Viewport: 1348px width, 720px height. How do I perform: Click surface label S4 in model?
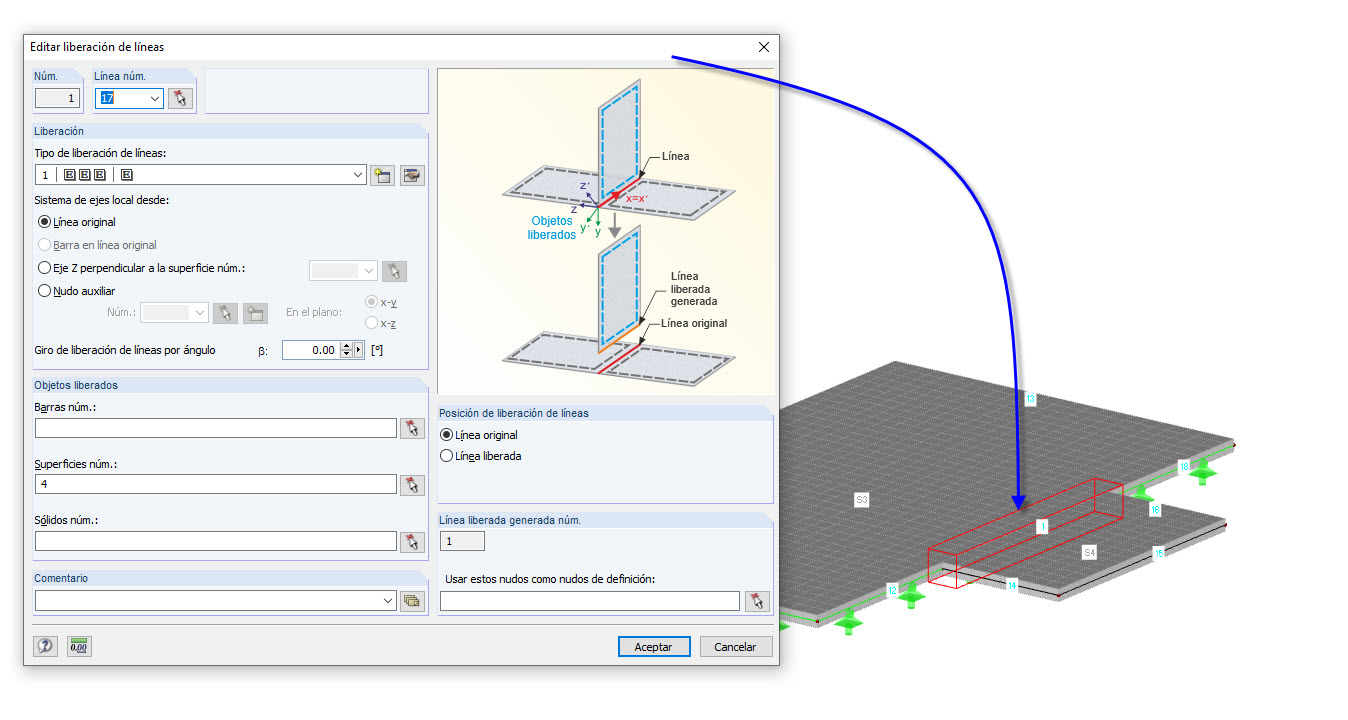tap(1089, 552)
